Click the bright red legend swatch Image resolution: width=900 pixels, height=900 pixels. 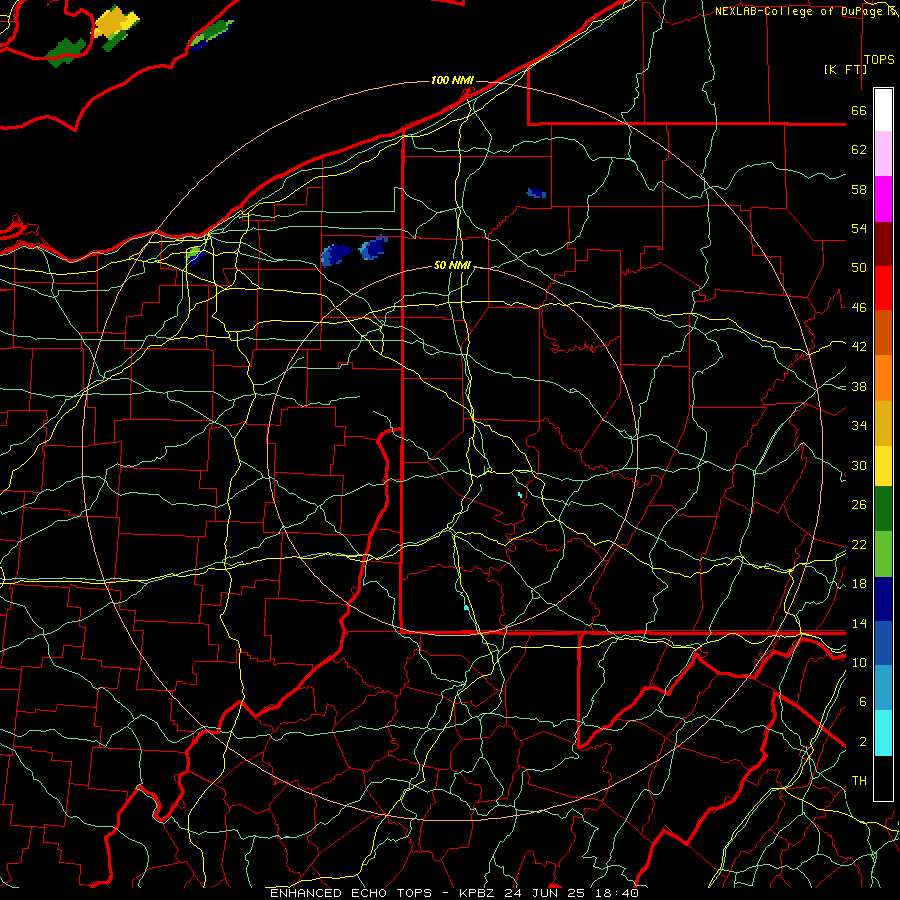883,288
